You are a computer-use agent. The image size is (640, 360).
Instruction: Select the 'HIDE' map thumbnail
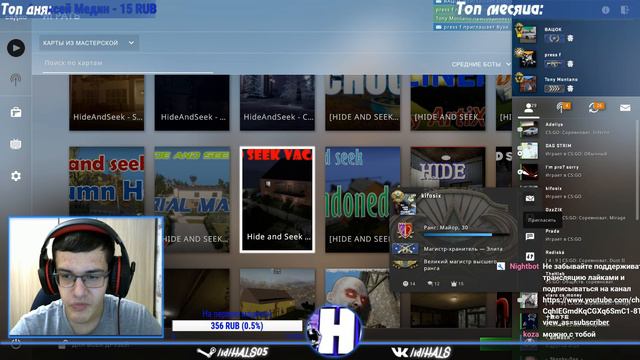coord(448,167)
